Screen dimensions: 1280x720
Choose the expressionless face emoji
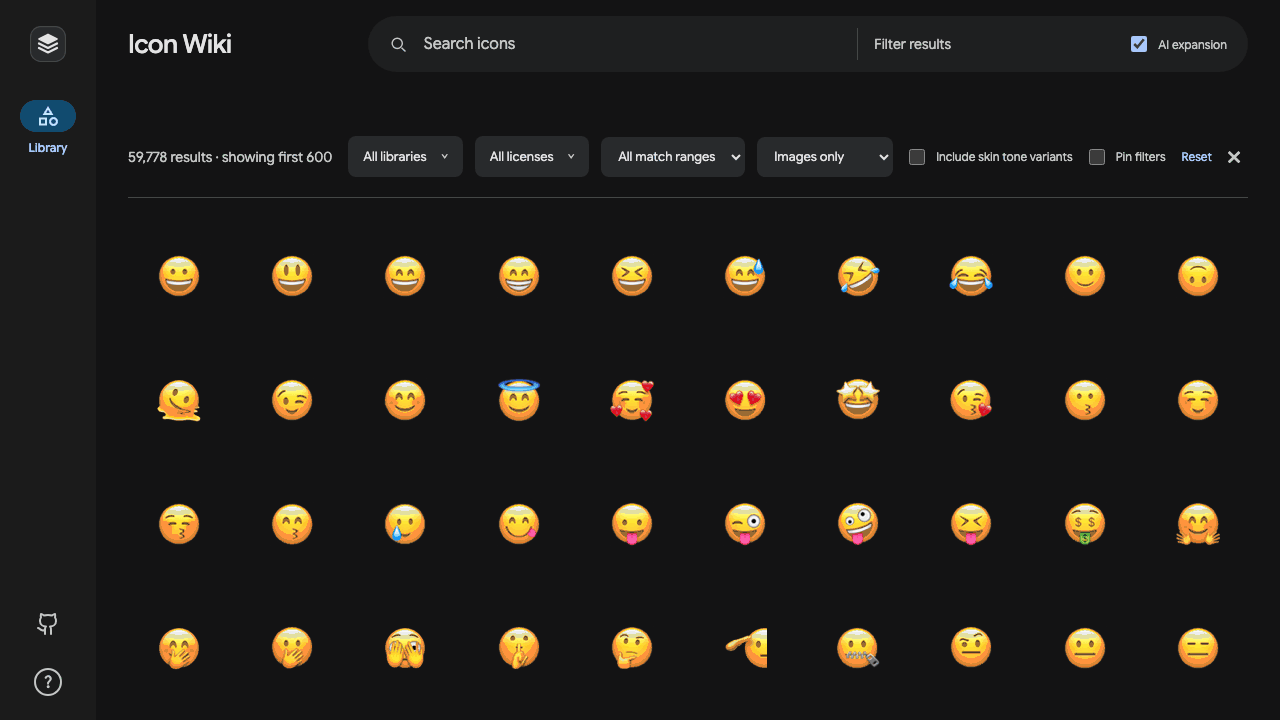tap(1198, 648)
